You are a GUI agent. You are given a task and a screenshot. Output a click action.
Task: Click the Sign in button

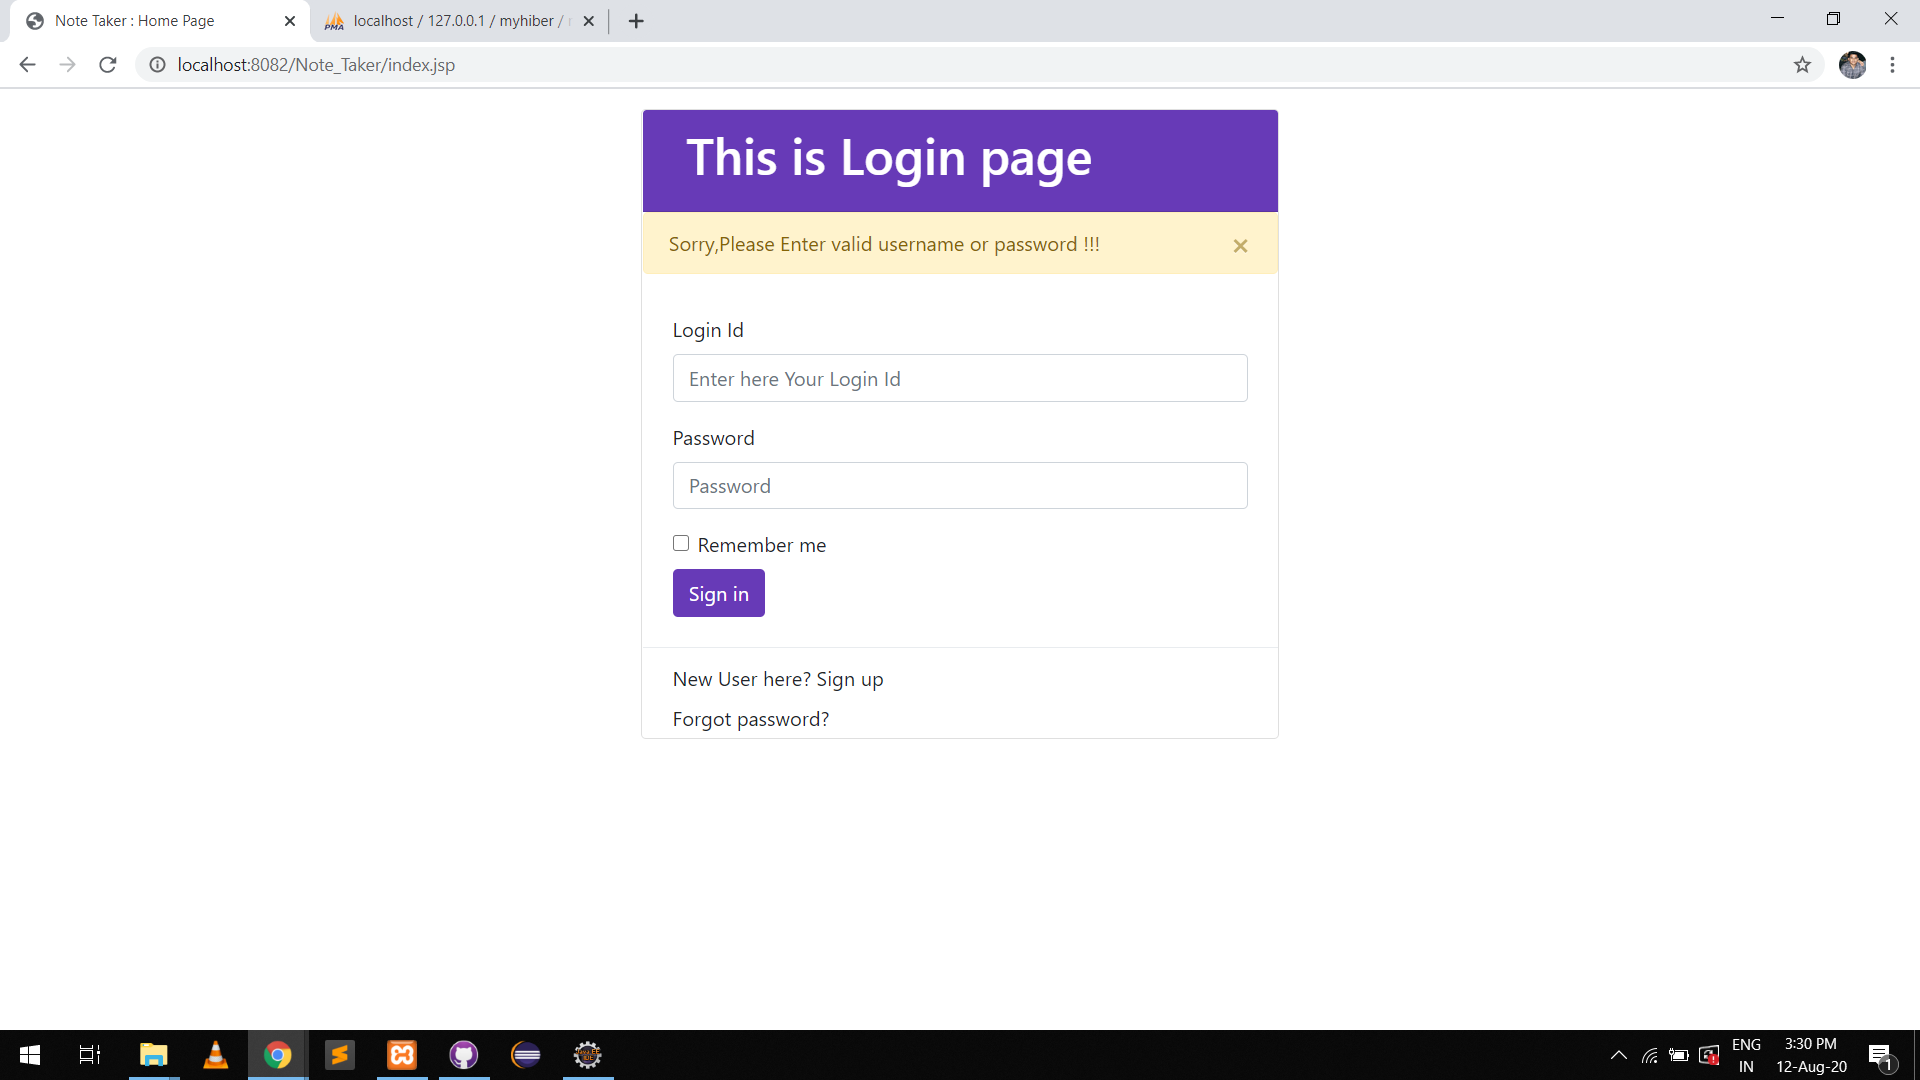tap(718, 594)
